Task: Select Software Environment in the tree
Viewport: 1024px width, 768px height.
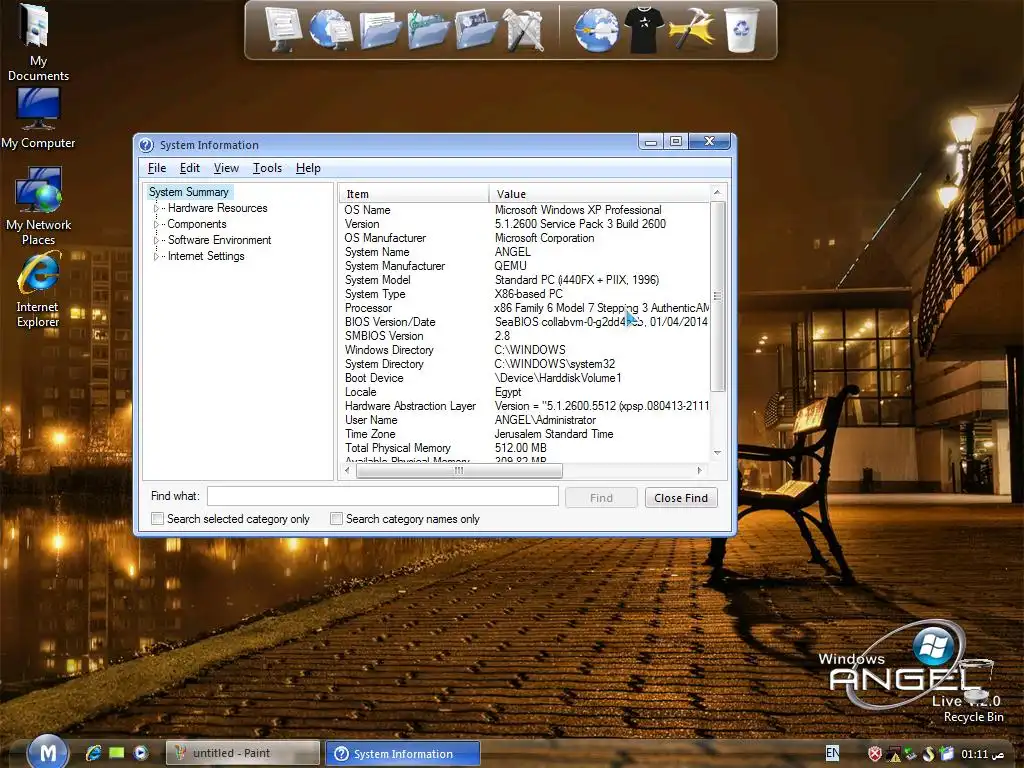Action: pyautogui.click(x=219, y=240)
